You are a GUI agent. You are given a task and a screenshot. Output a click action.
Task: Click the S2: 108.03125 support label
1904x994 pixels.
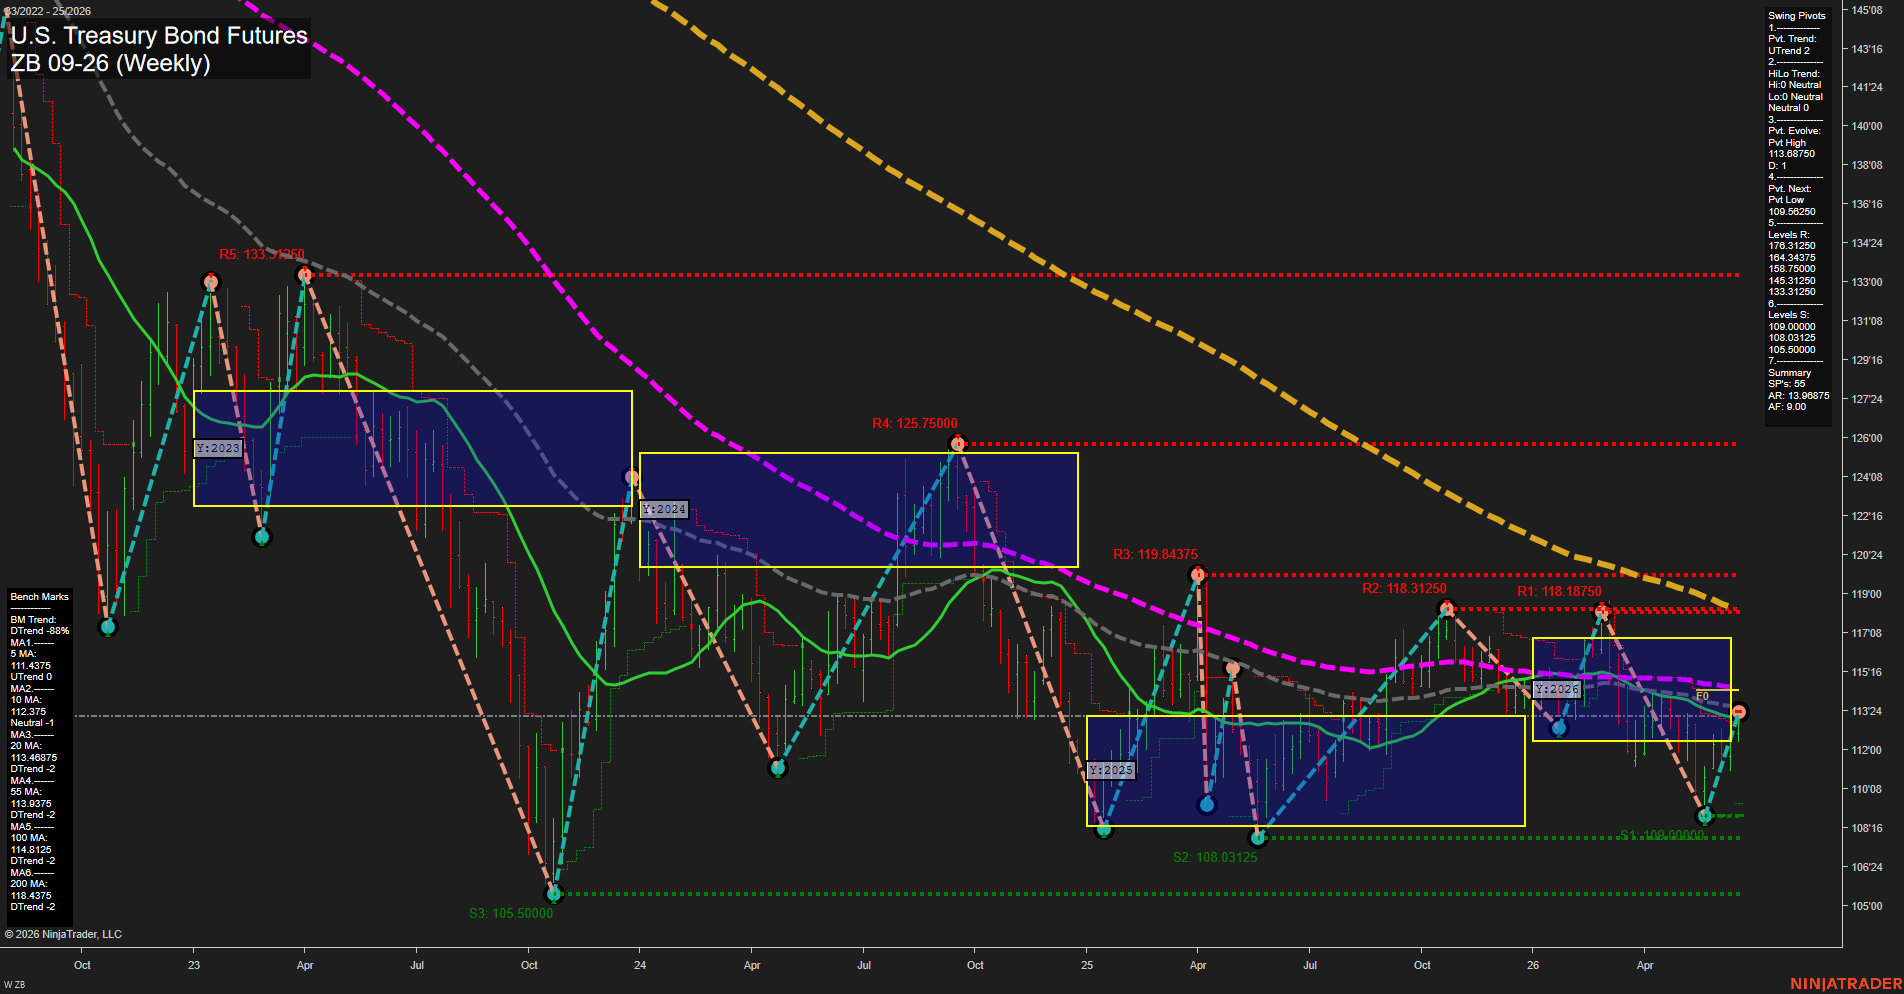tap(1215, 857)
